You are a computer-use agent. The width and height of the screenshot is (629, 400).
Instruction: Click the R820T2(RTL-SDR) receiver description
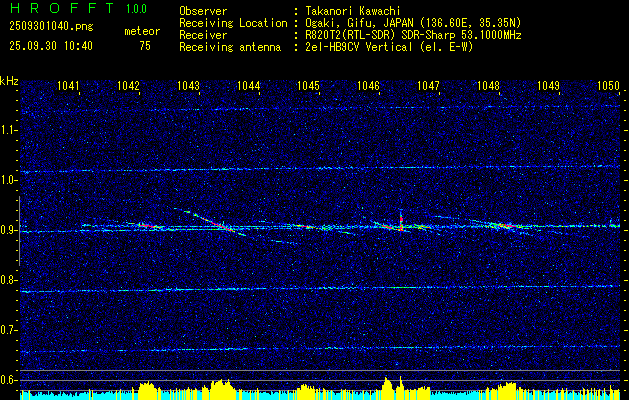click(x=413, y=35)
